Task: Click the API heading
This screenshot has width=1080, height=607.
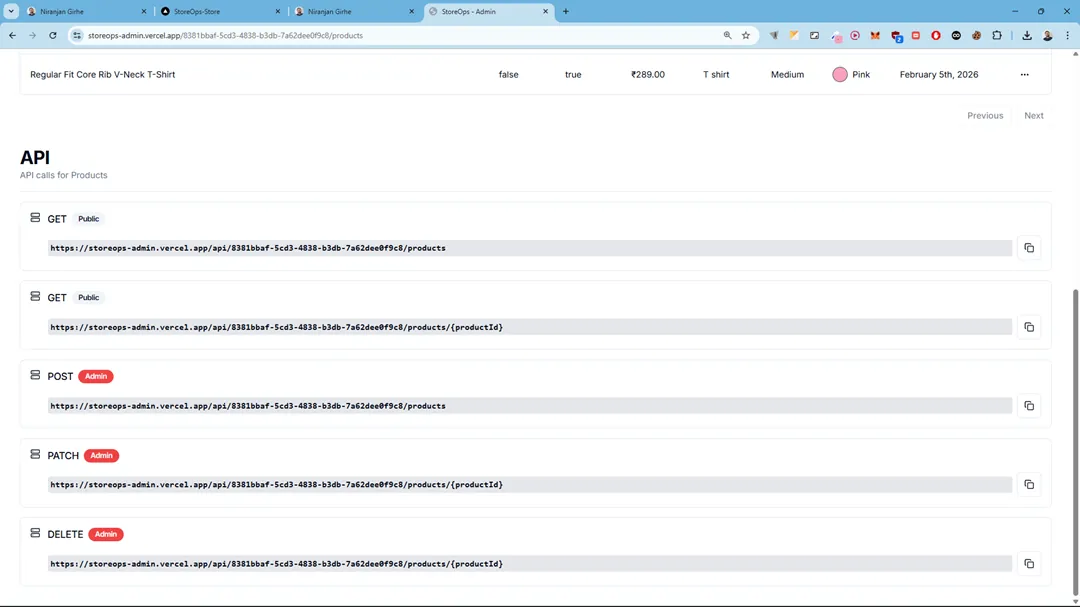Action: pos(35,157)
